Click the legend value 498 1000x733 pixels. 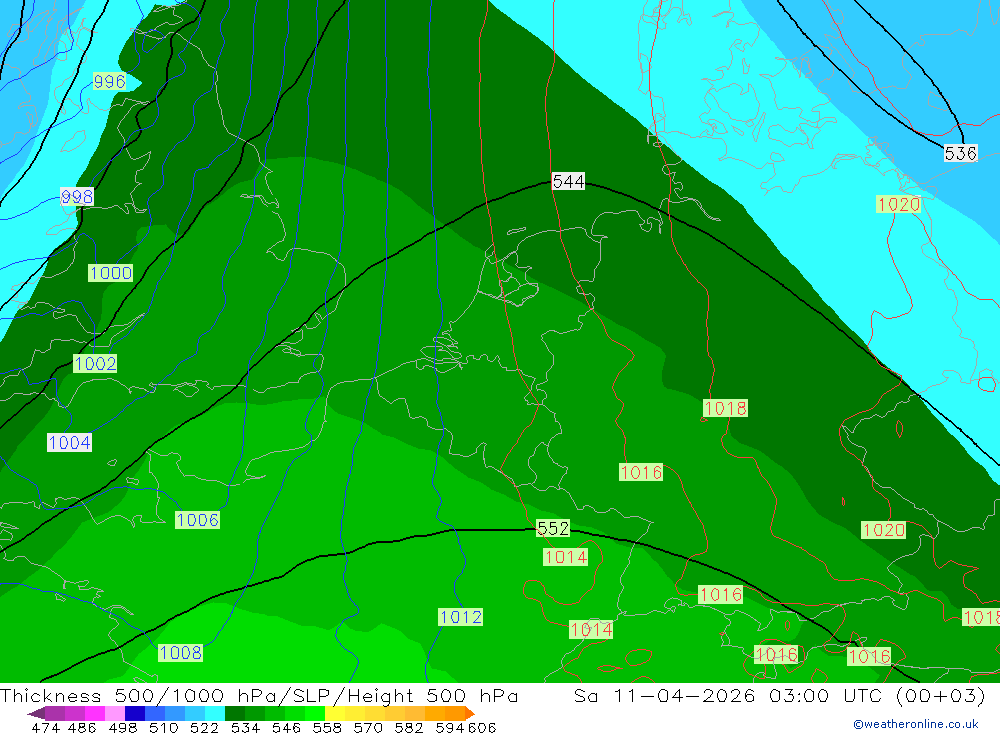(x=123, y=727)
